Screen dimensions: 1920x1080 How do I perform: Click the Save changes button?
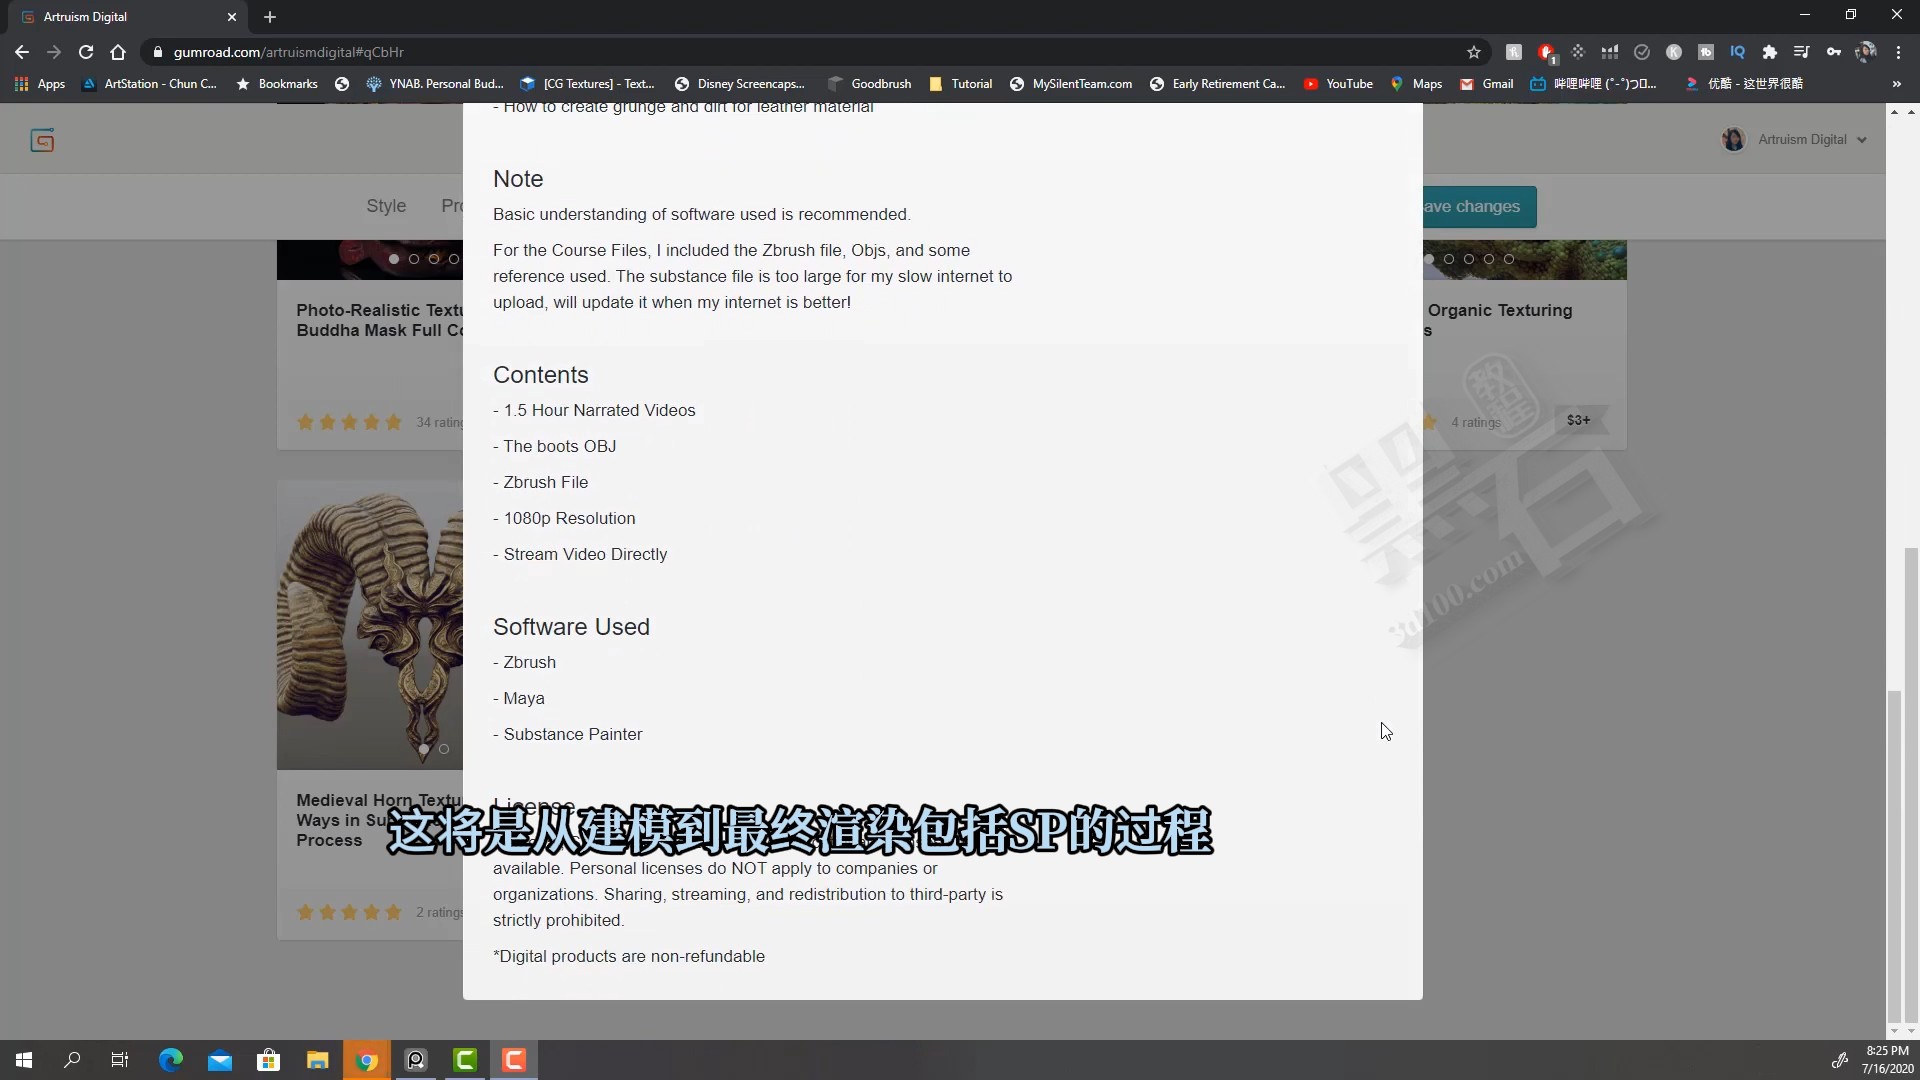1479,207
